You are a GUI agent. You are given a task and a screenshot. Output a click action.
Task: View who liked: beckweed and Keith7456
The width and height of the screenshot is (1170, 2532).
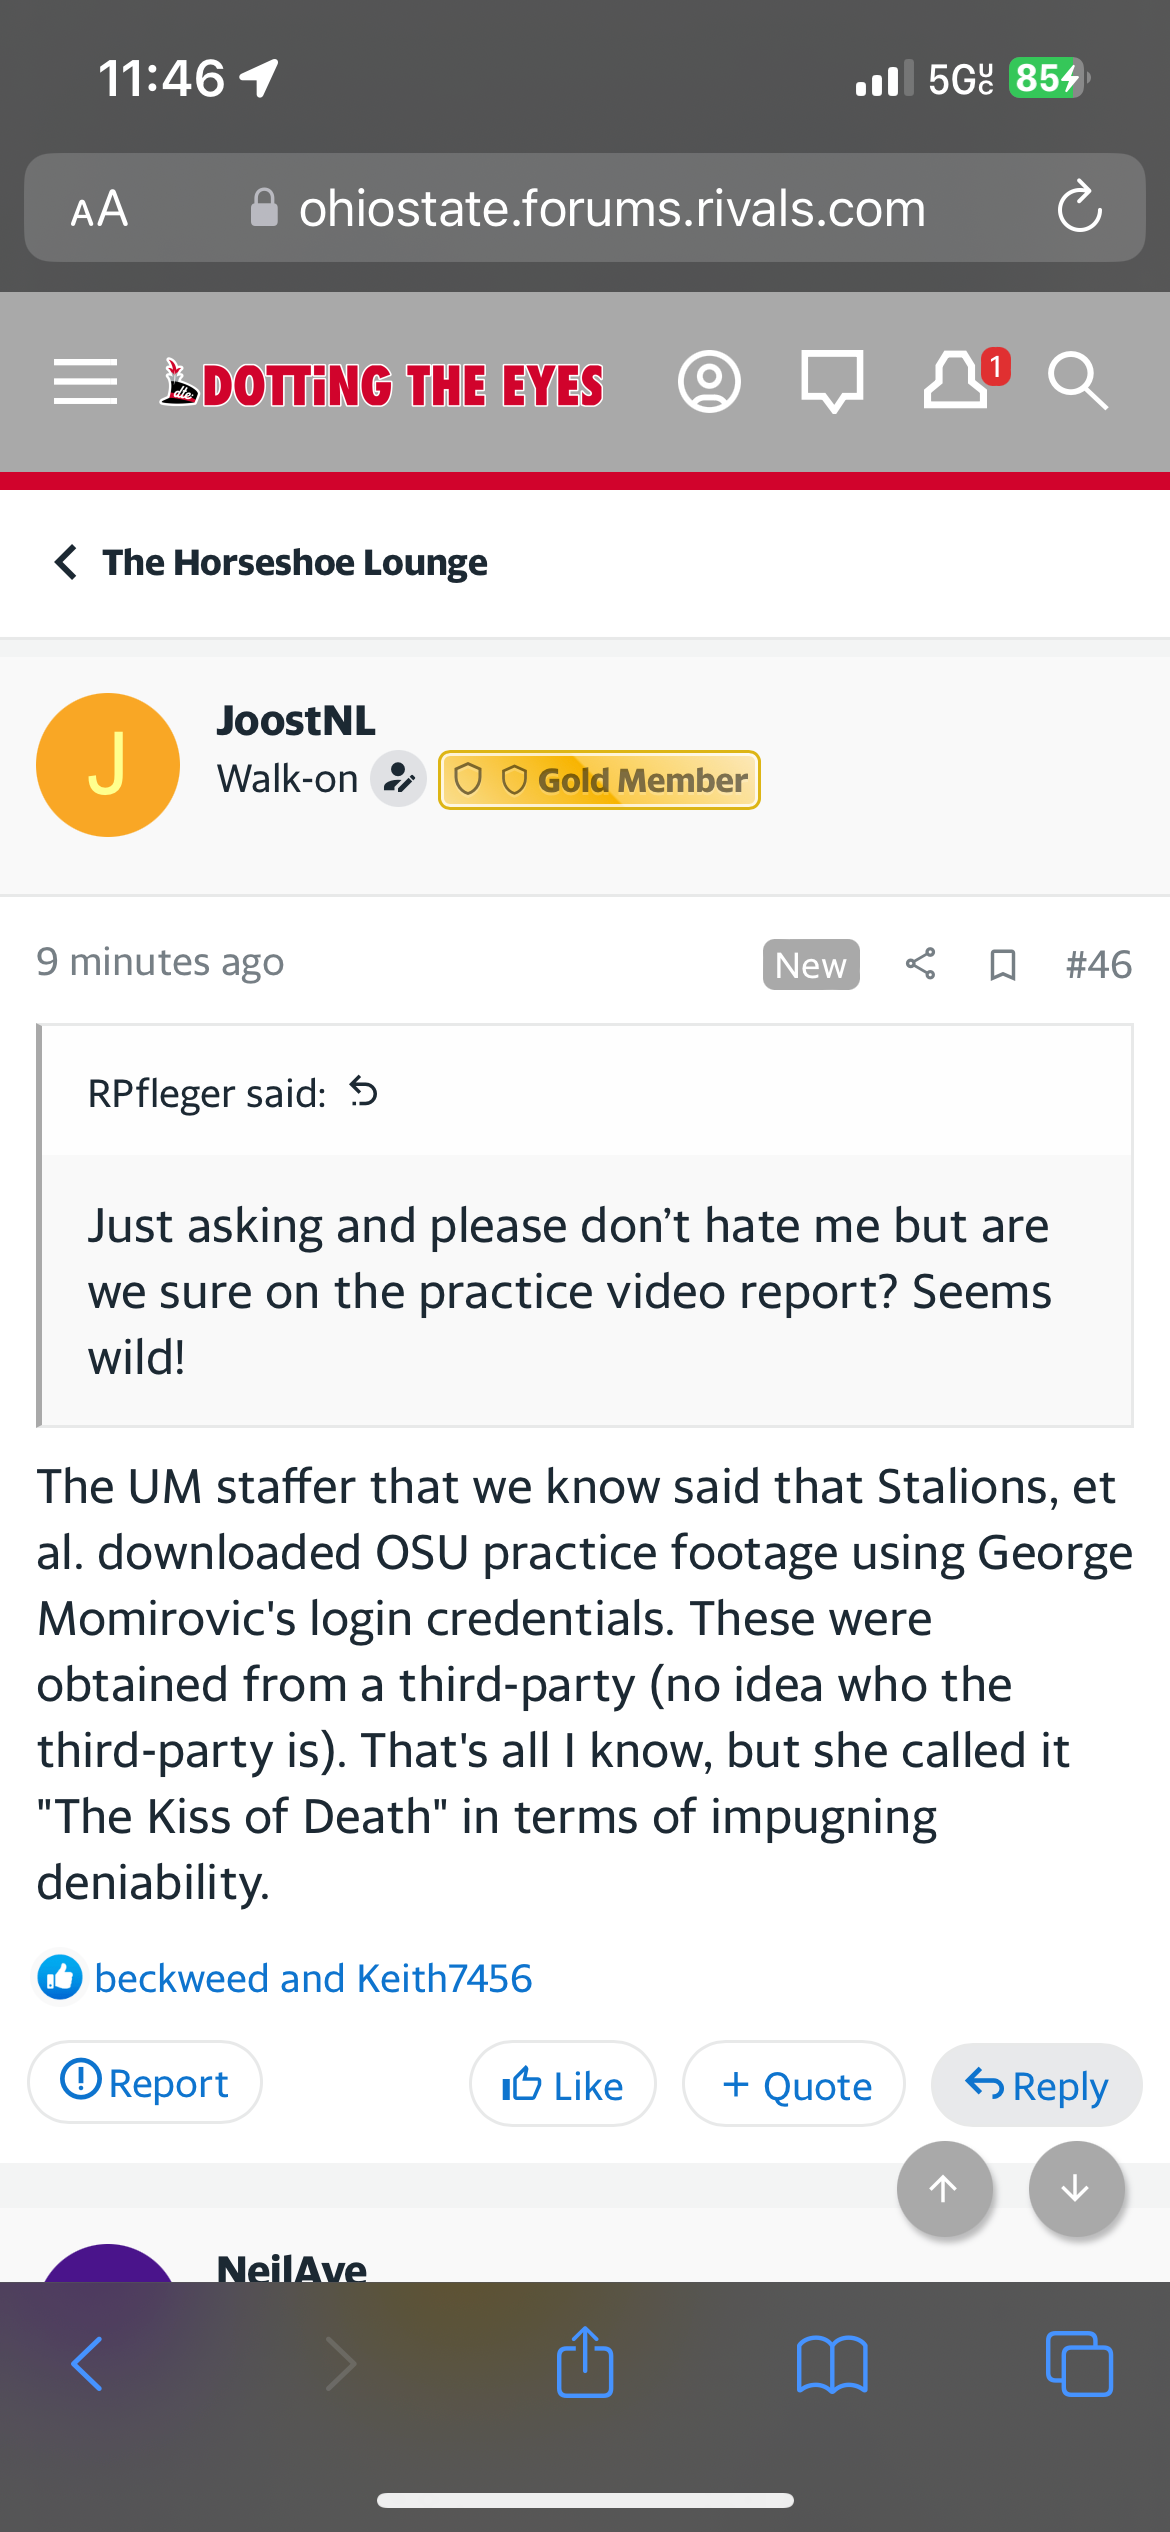point(313,1978)
